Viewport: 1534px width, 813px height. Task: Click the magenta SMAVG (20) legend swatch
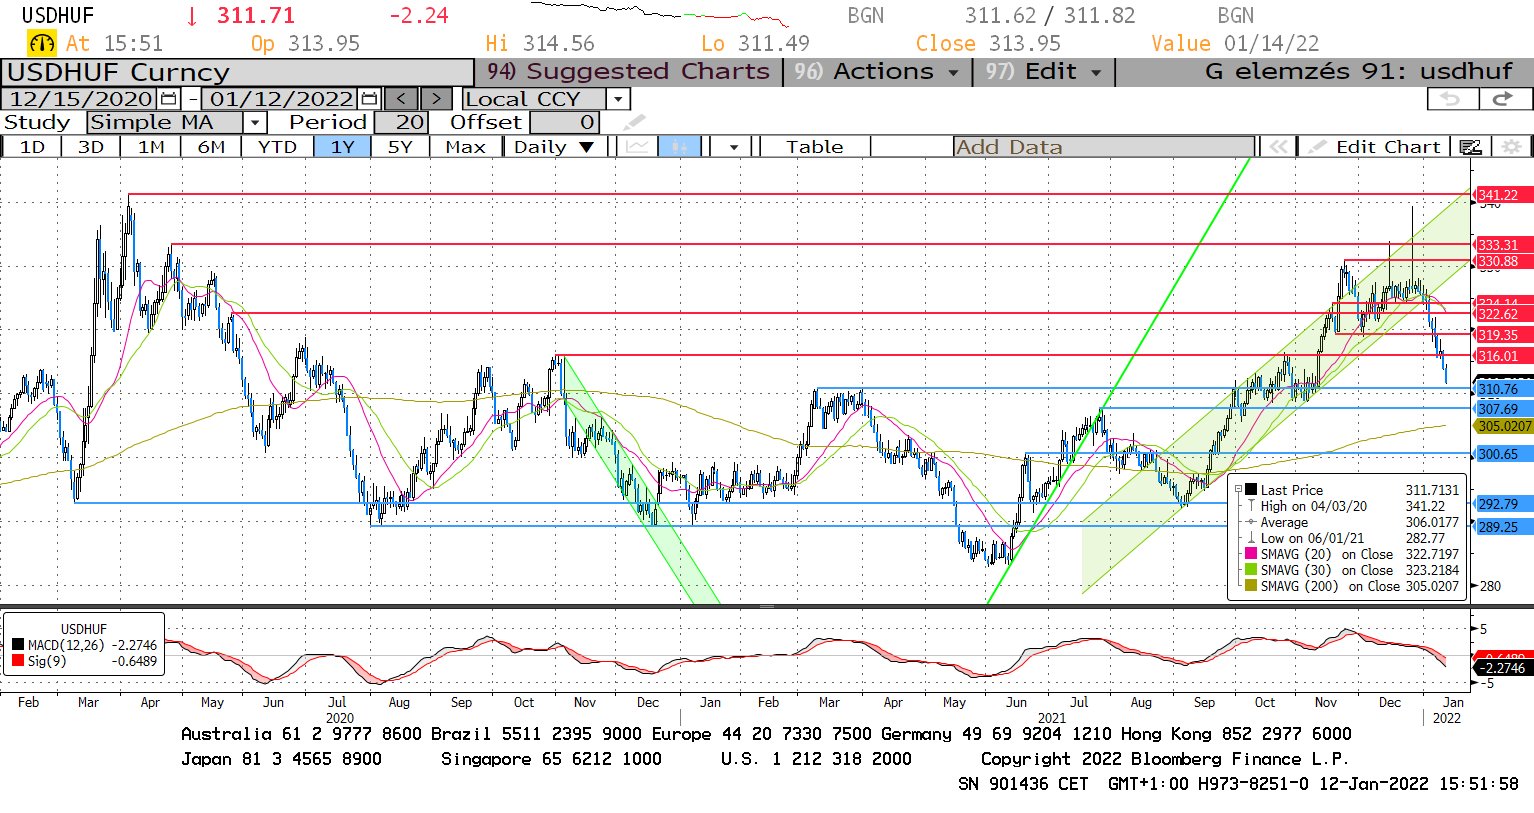click(x=1251, y=554)
